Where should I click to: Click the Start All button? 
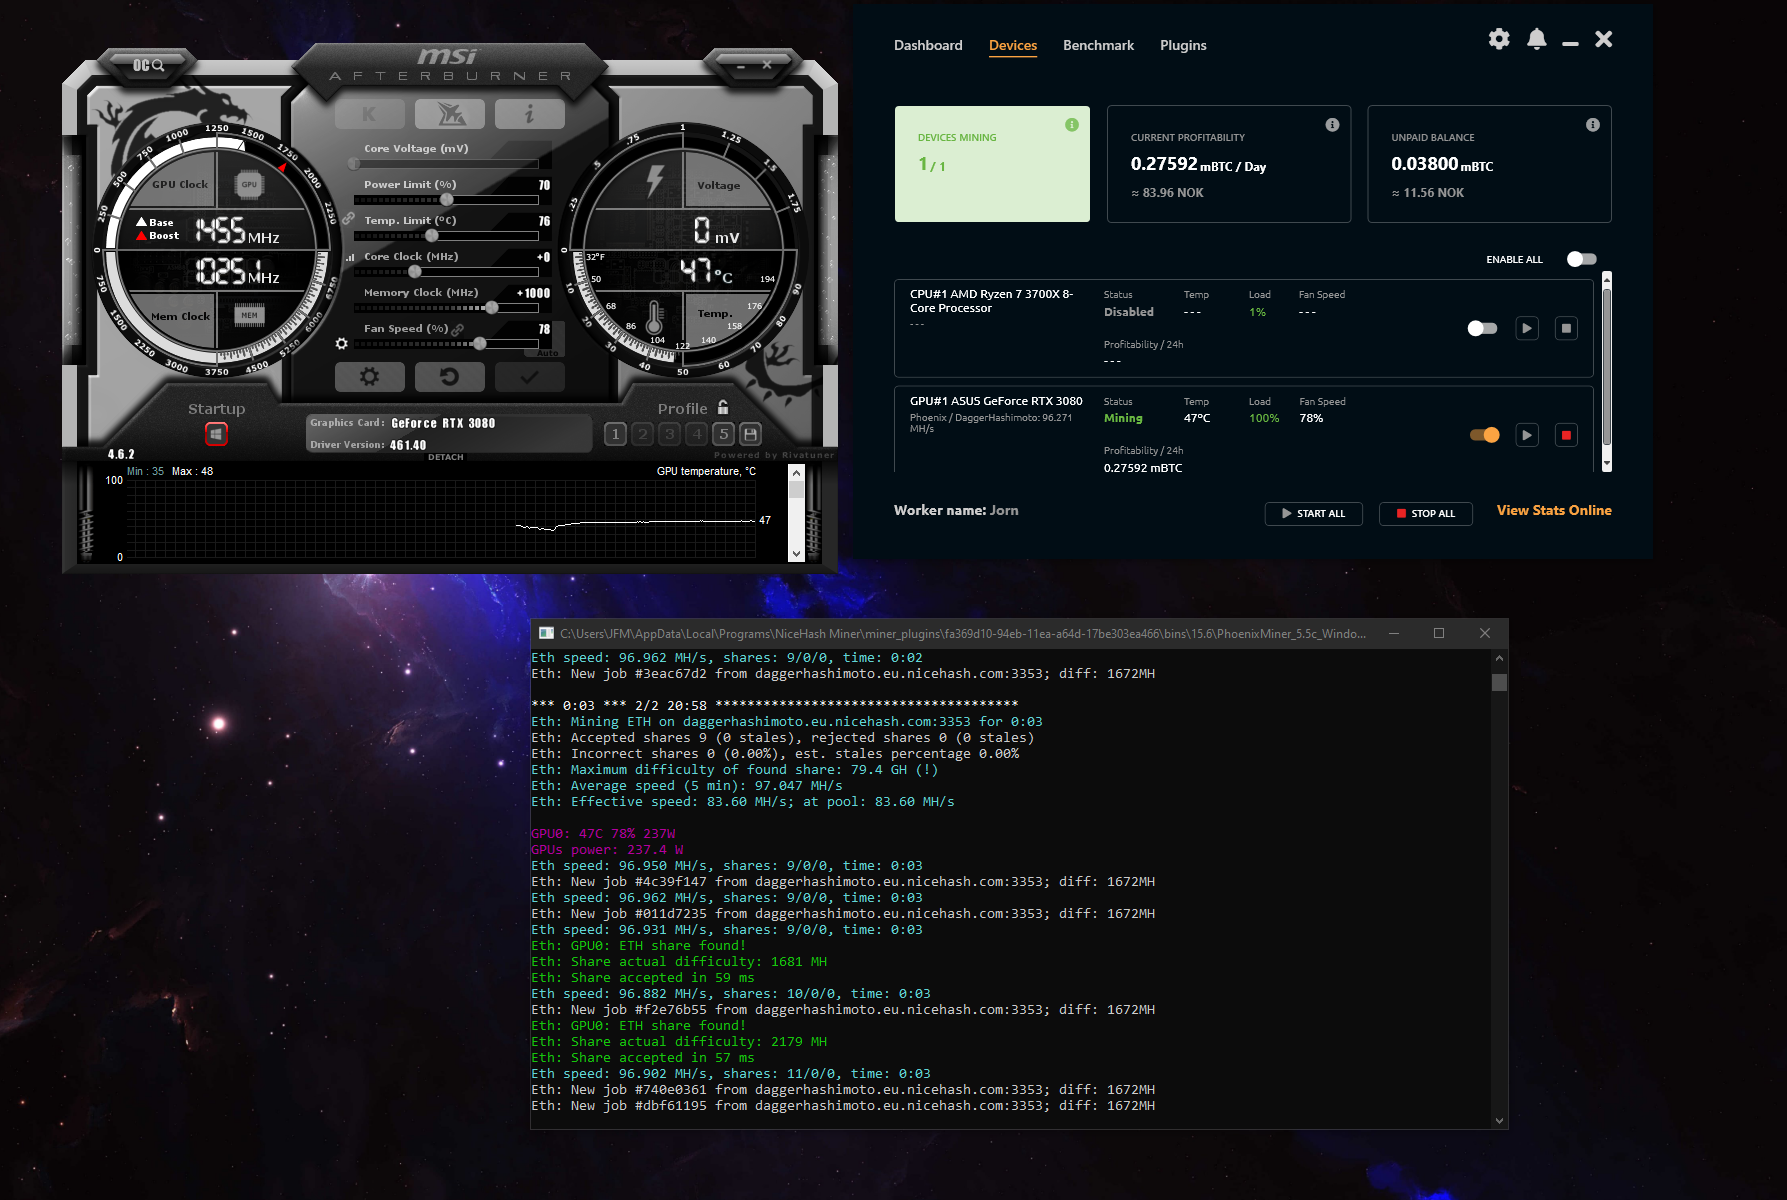1313,513
